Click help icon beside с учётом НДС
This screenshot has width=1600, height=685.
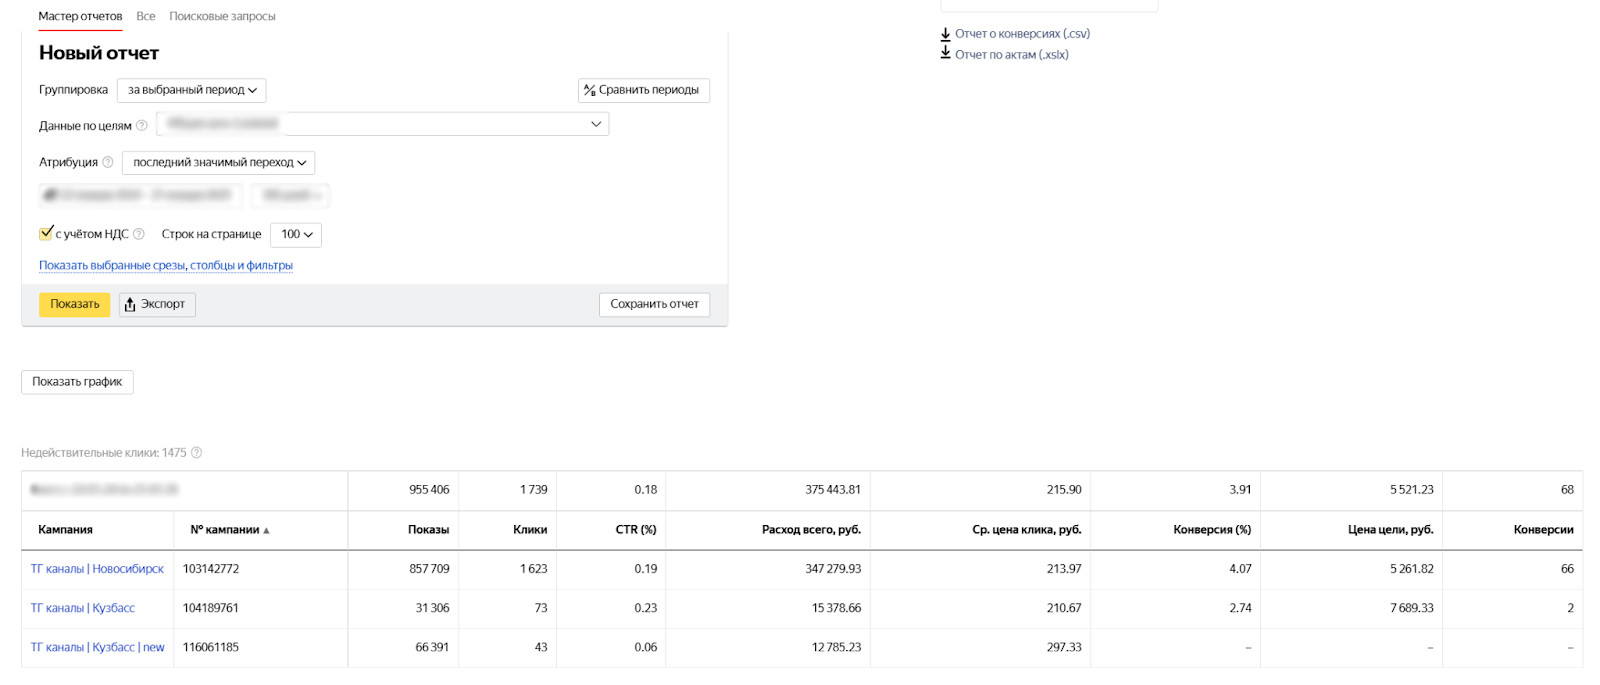pyautogui.click(x=139, y=234)
